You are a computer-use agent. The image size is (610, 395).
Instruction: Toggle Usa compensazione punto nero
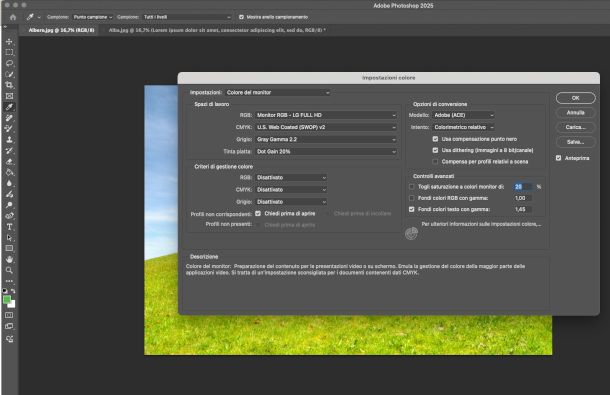coord(435,139)
